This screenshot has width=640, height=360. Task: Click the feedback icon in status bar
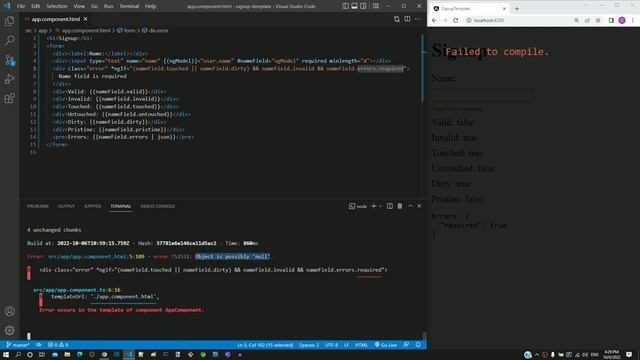[406, 345]
